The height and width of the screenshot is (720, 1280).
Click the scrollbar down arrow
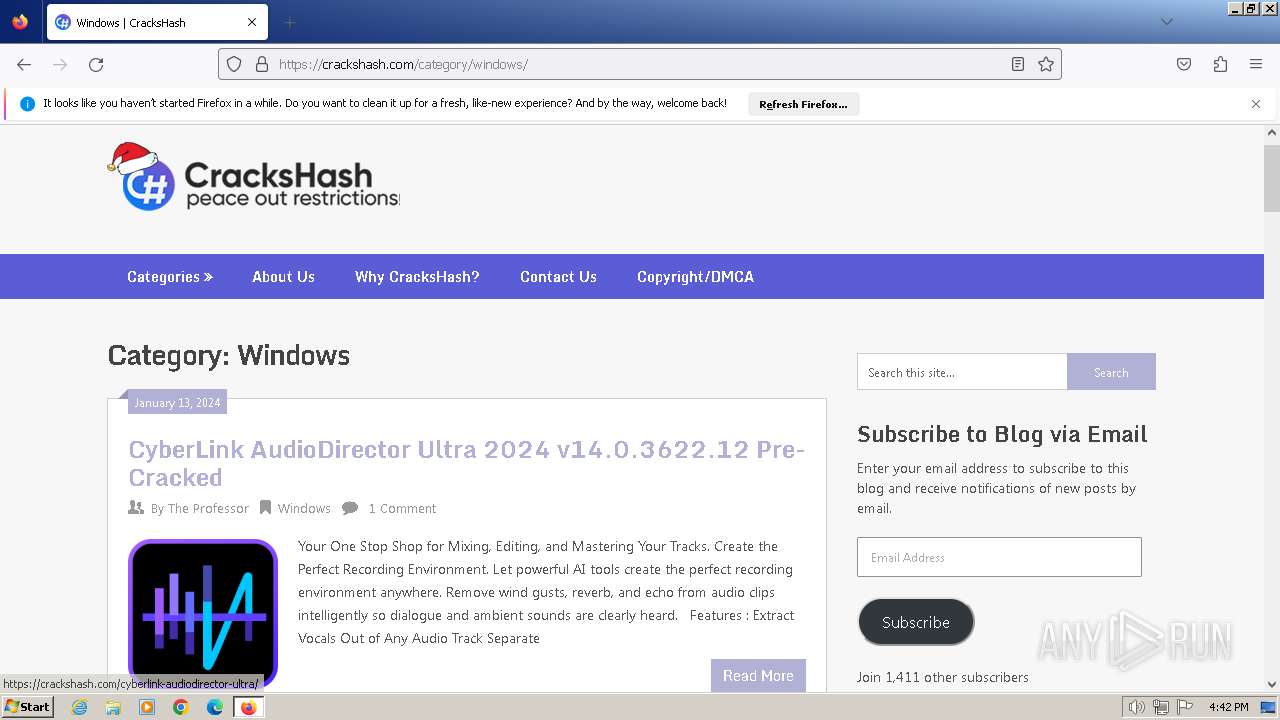[1272, 685]
